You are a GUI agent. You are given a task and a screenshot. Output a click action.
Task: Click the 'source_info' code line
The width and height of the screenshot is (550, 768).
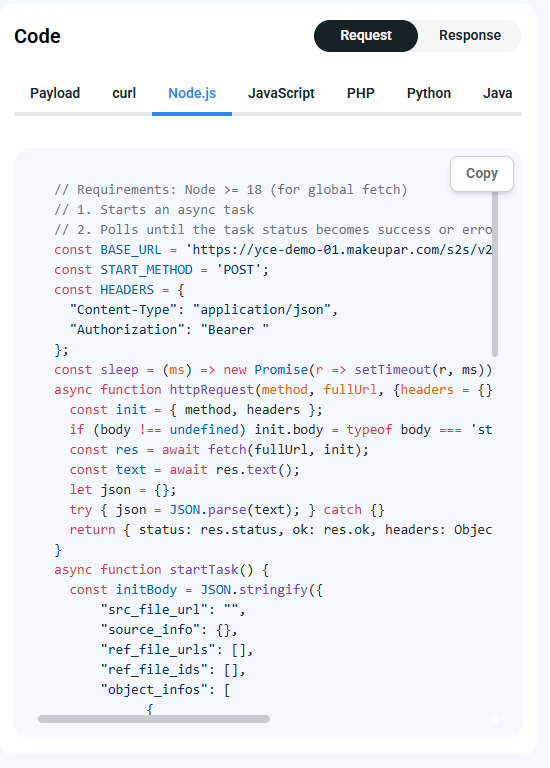(169, 630)
